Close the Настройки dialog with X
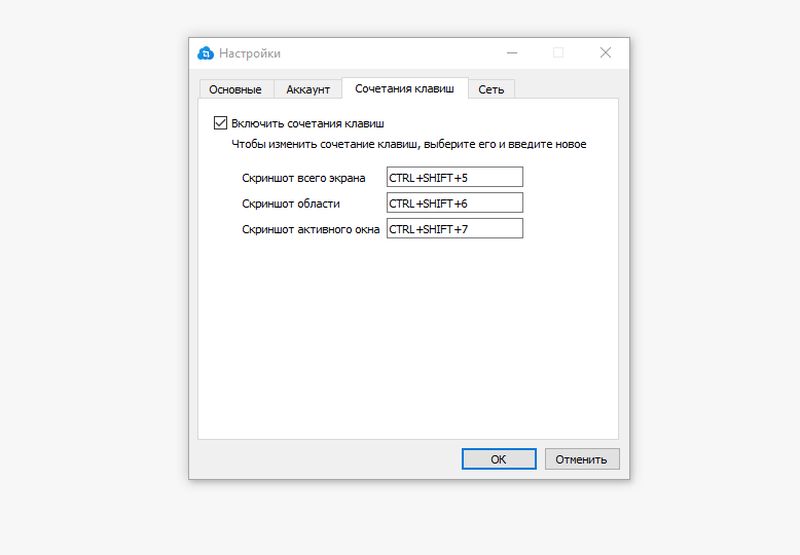Viewport: 800px width, 555px height. 605,53
